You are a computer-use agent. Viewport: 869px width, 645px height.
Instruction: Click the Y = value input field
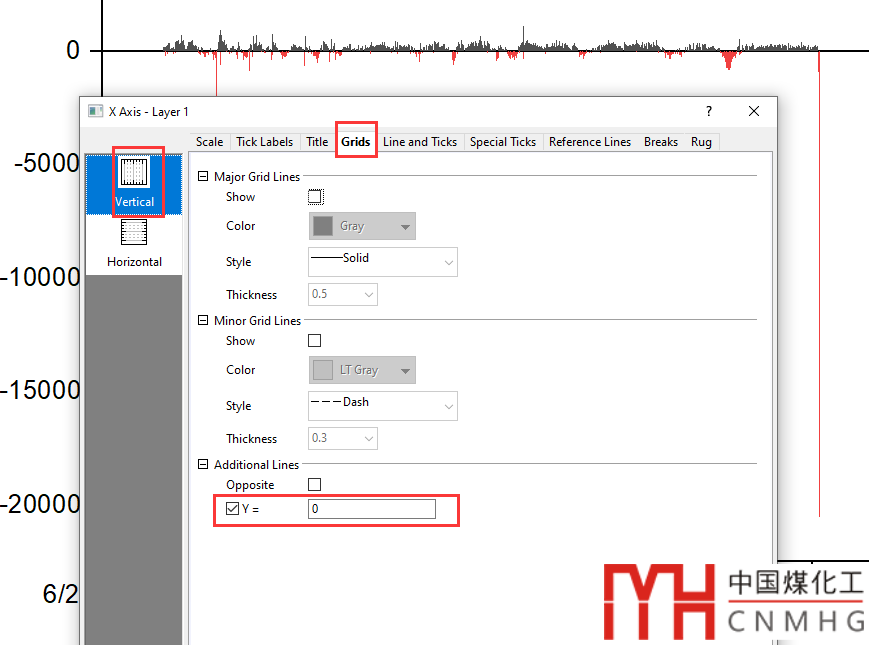[x=372, y=509]
